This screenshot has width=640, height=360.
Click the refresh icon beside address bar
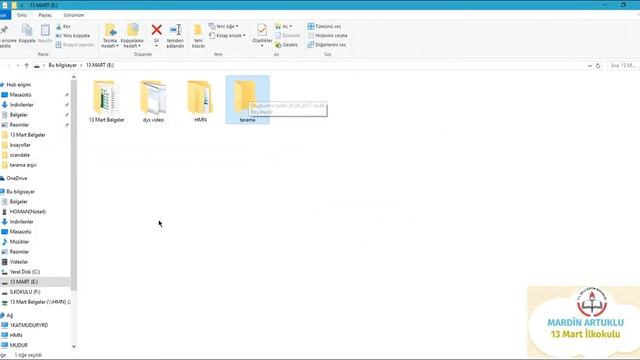tap(598, 66)
